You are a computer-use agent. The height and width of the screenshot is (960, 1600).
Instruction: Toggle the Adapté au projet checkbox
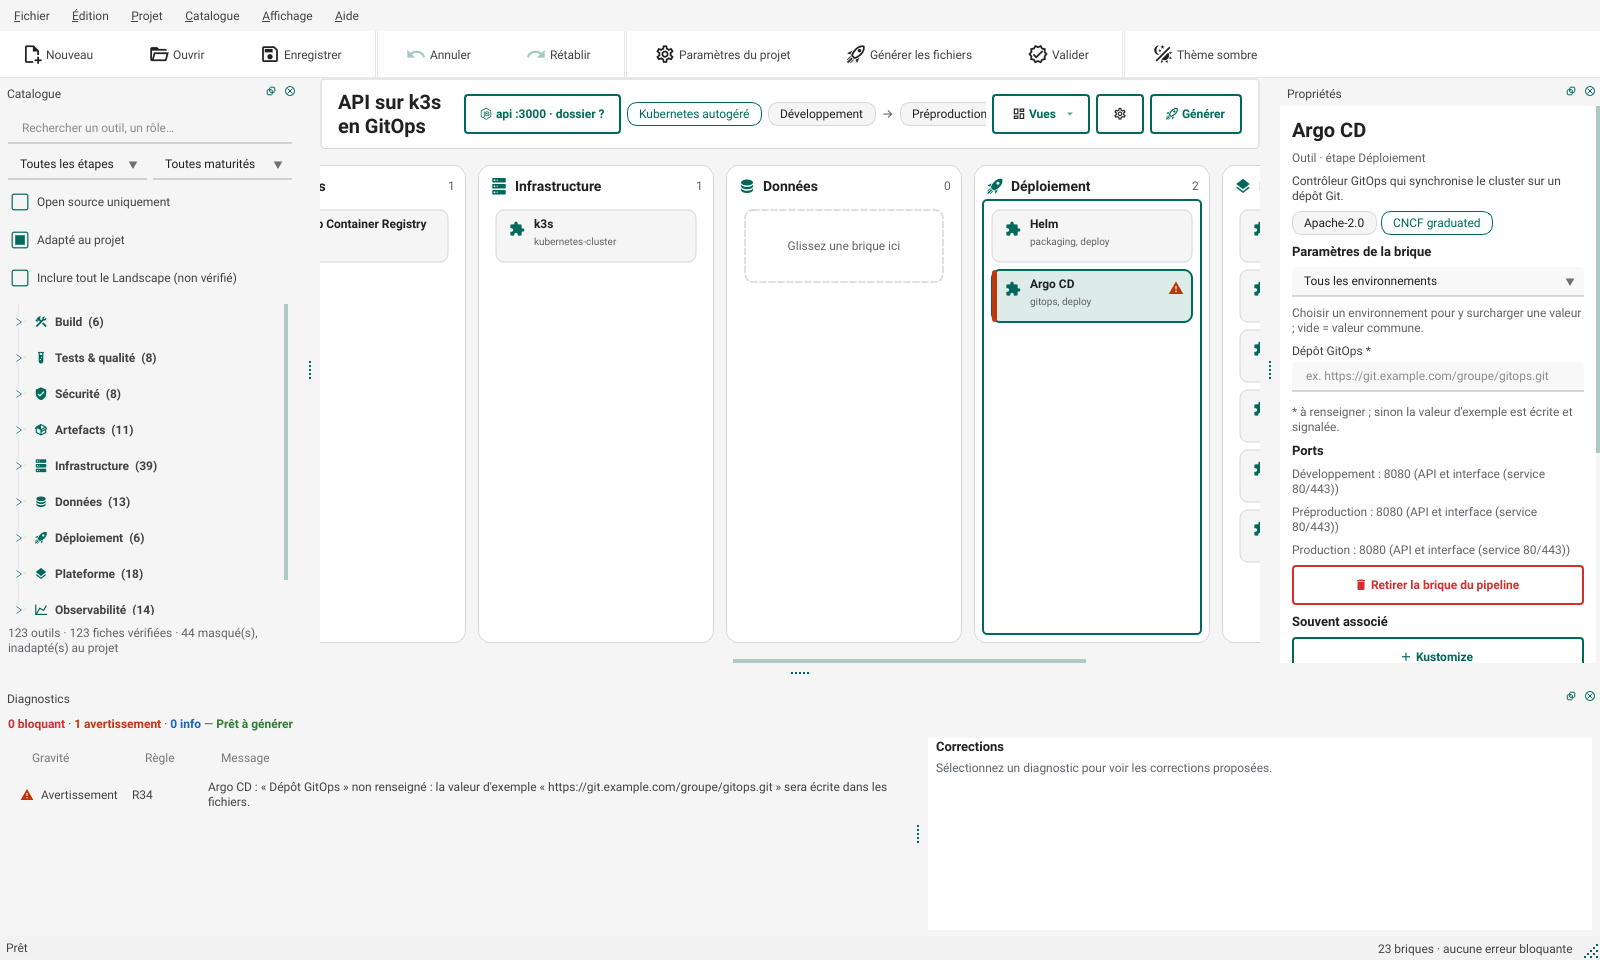click(x=20, y=240)
